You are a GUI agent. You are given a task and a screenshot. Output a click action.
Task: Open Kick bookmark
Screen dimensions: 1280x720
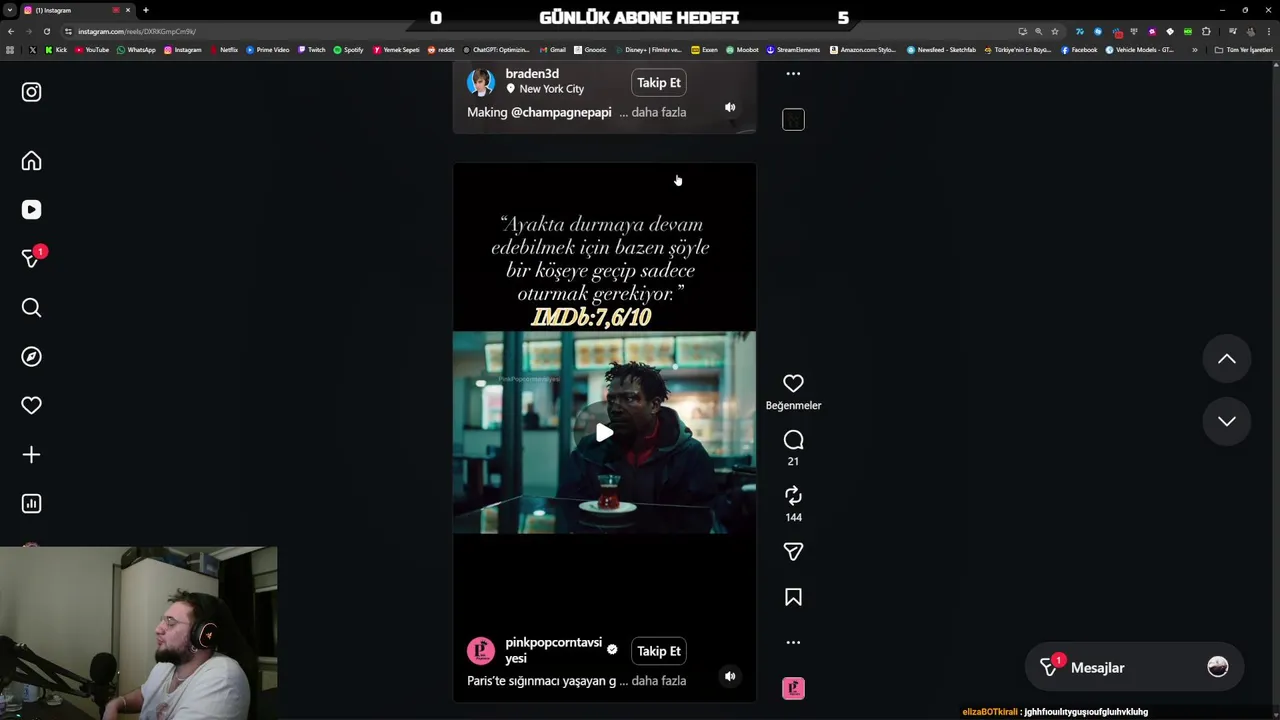point(56,49)
